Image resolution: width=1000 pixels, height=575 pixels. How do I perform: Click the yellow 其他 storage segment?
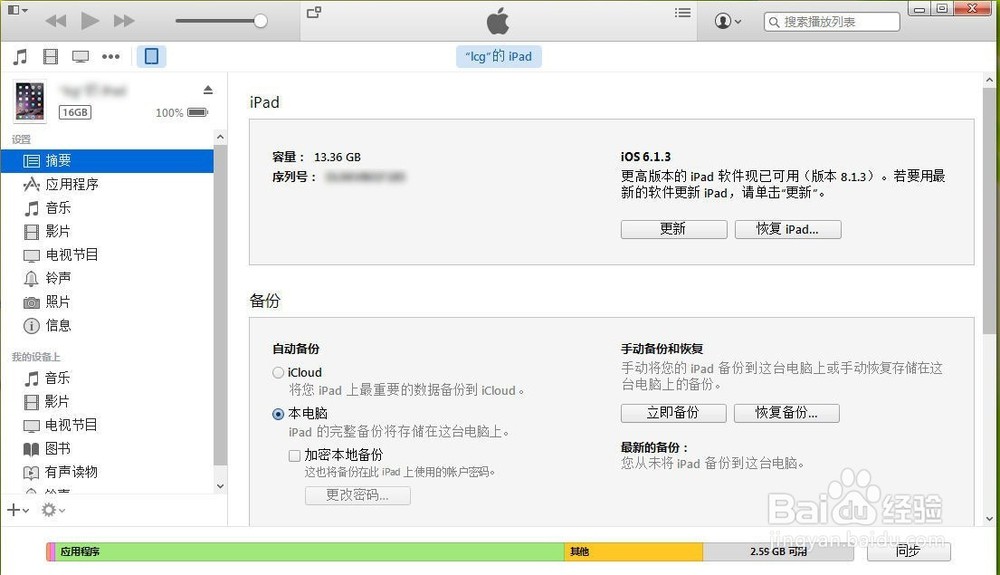[x=633, y=552]
